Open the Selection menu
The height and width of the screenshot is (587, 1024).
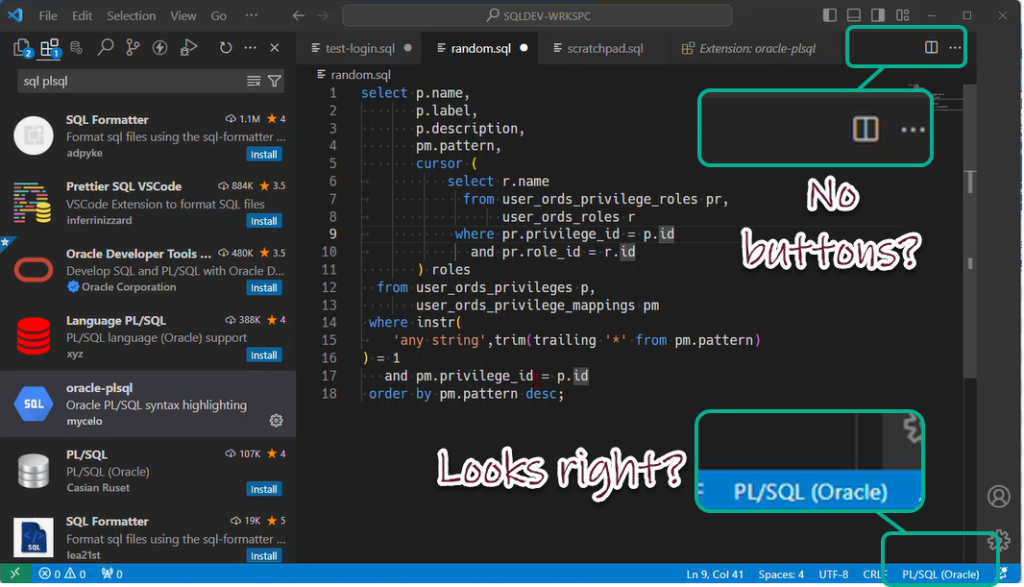click(131, 16)
